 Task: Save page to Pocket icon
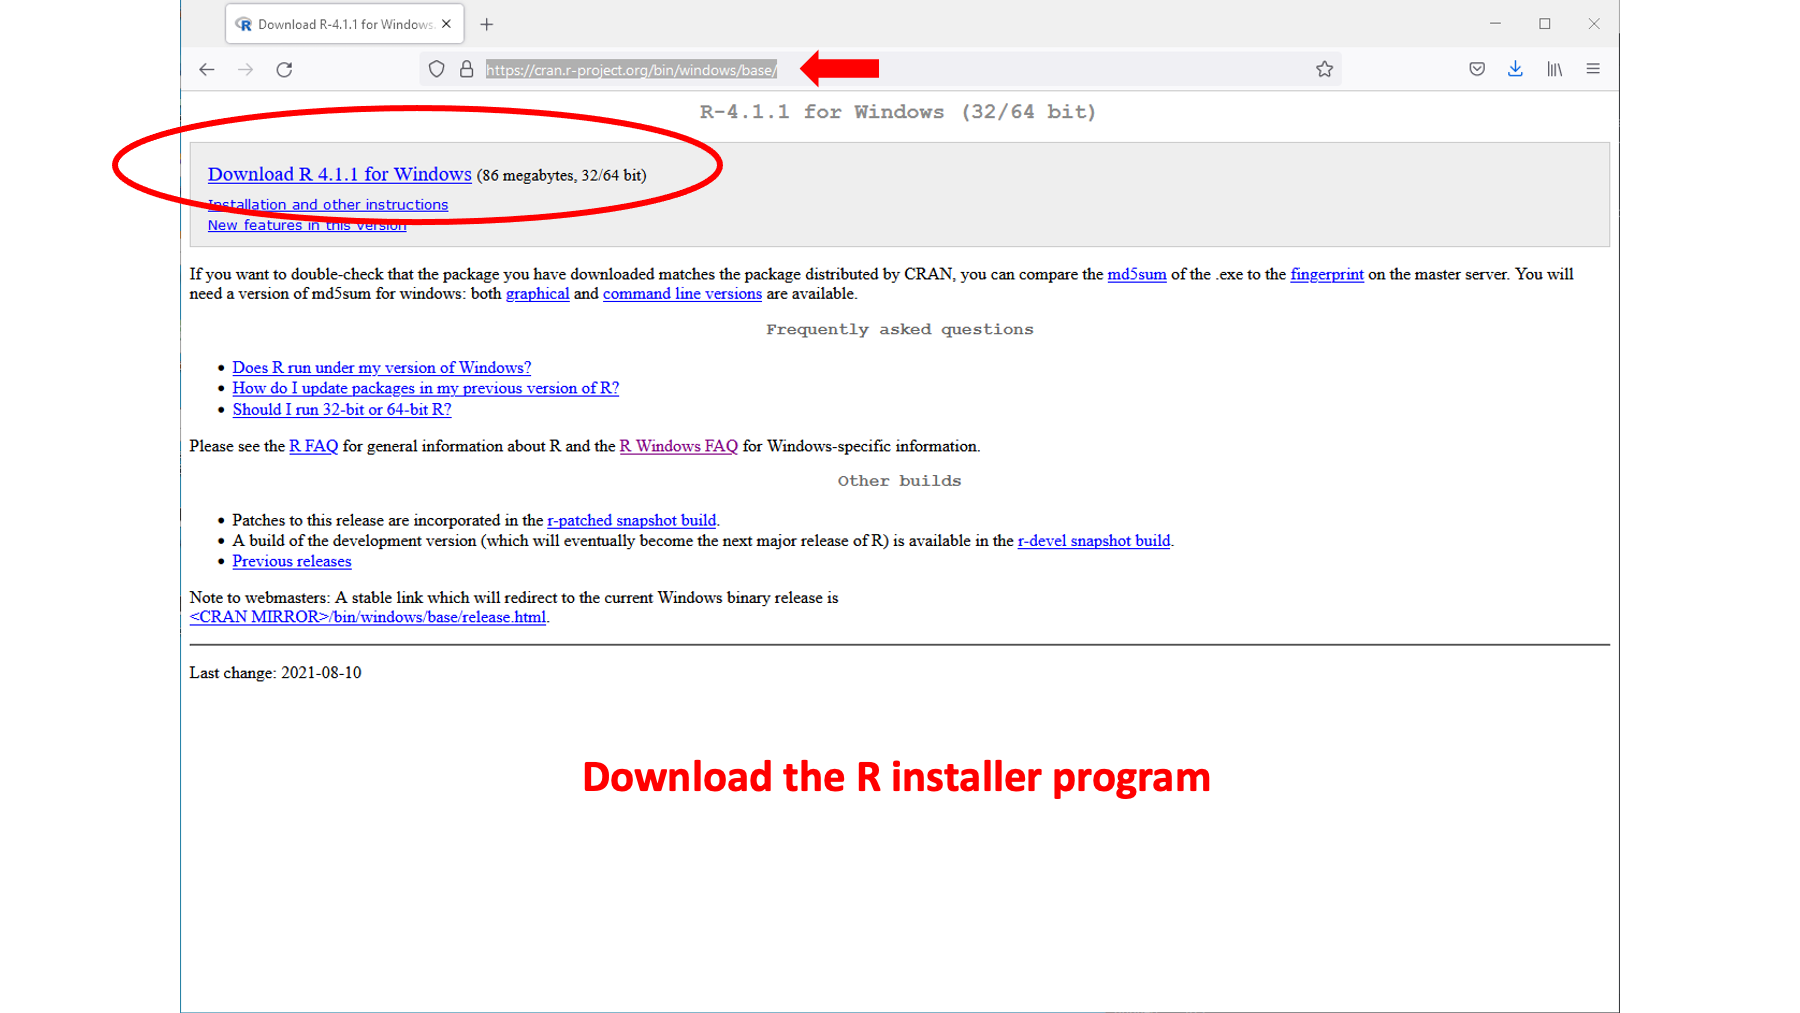[x=1477, y=69]
